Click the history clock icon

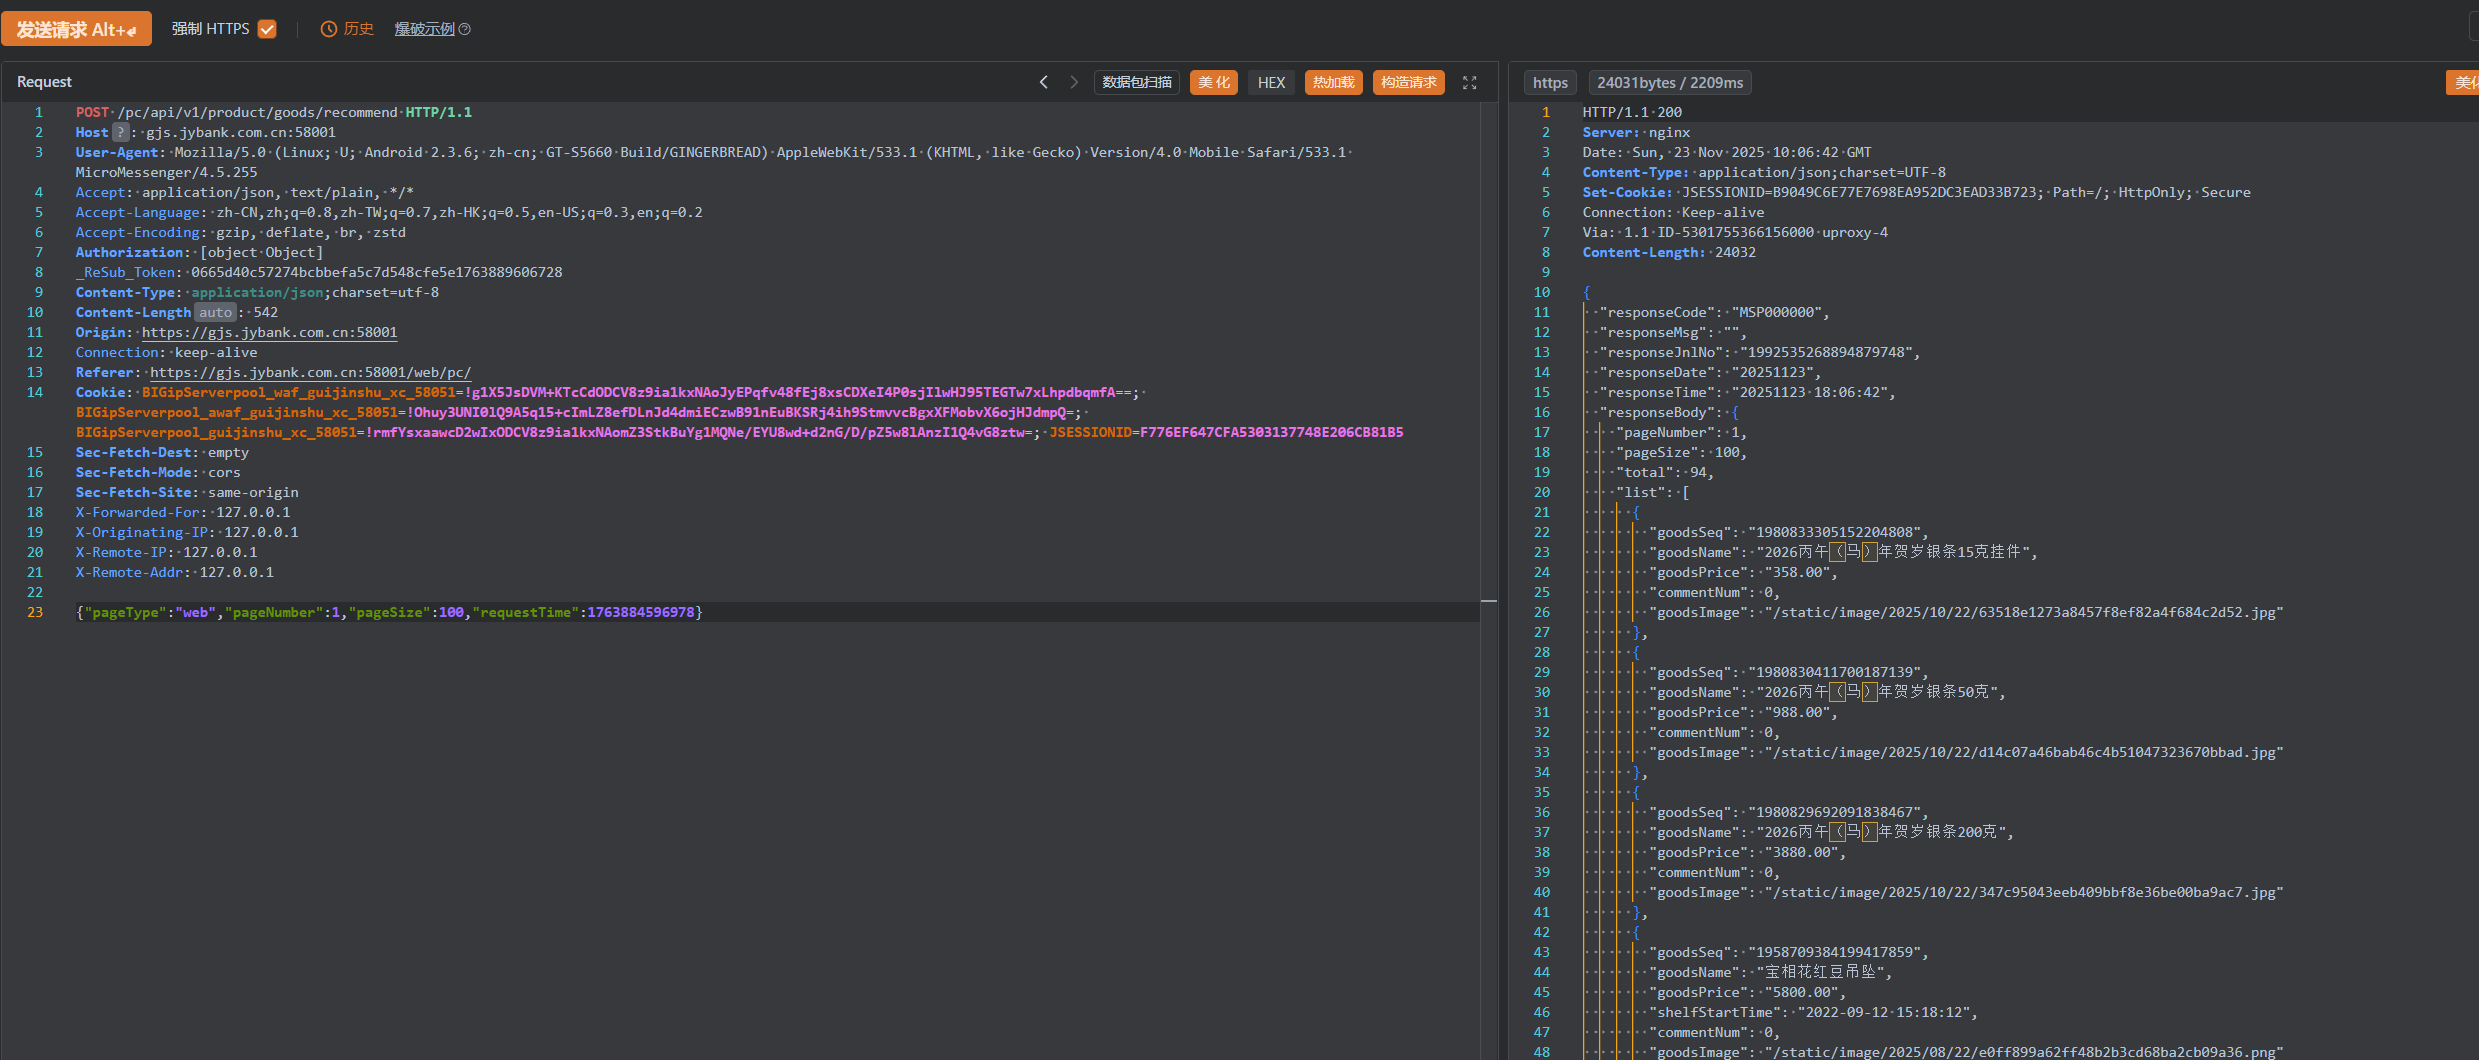click(328, 29)
